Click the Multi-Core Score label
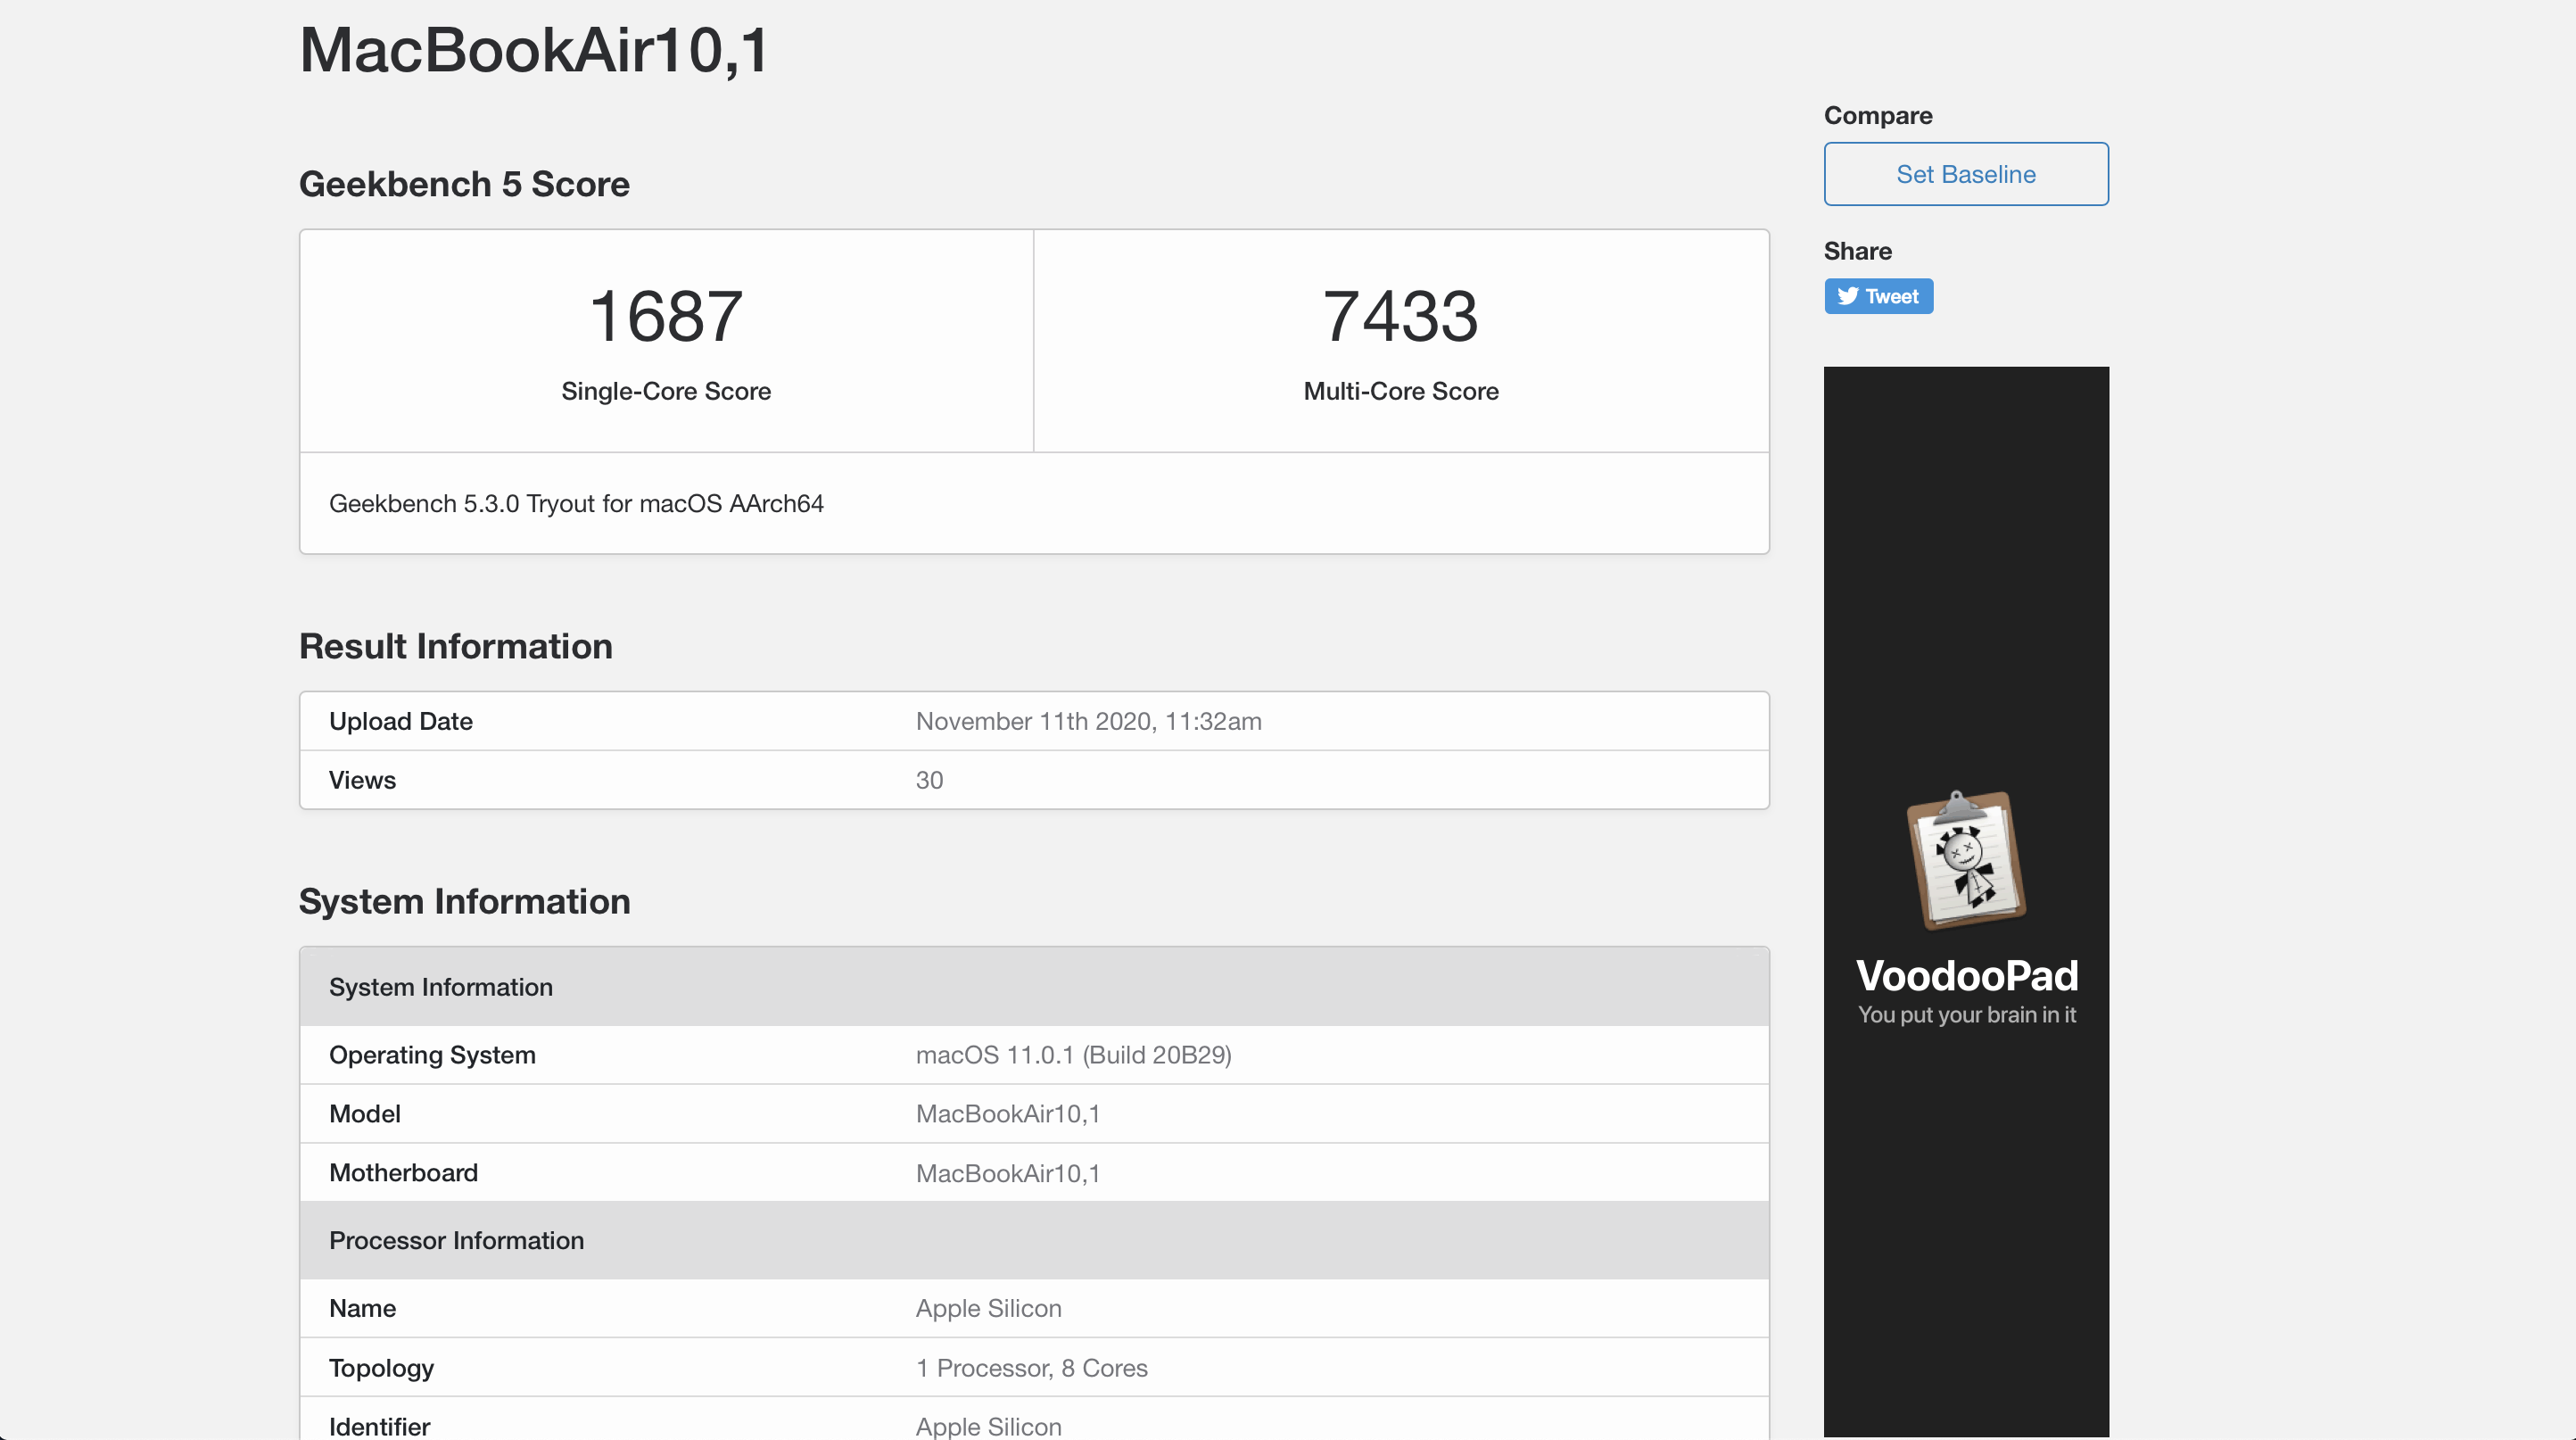The image size is (2576, 1440). pyautogui.click(x=1400, y=391)
